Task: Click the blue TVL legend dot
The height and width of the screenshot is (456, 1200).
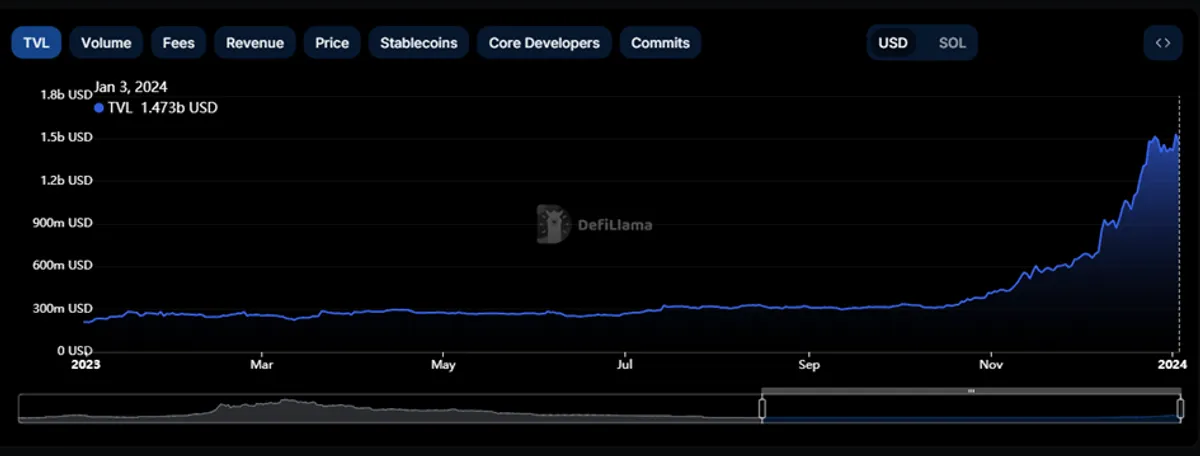Action: pyautogui.click(x=99, y=107)
